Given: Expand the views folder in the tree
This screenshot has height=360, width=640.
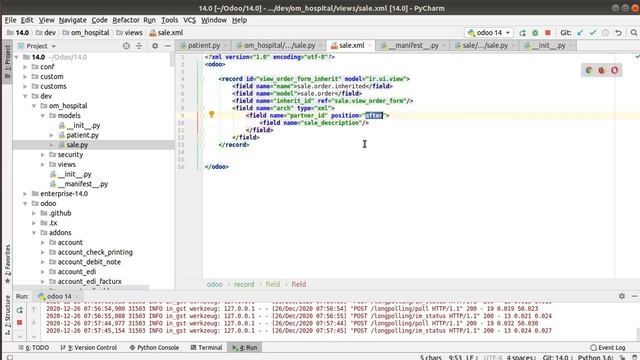Looking at the screenshot, I should click(43, 164).
